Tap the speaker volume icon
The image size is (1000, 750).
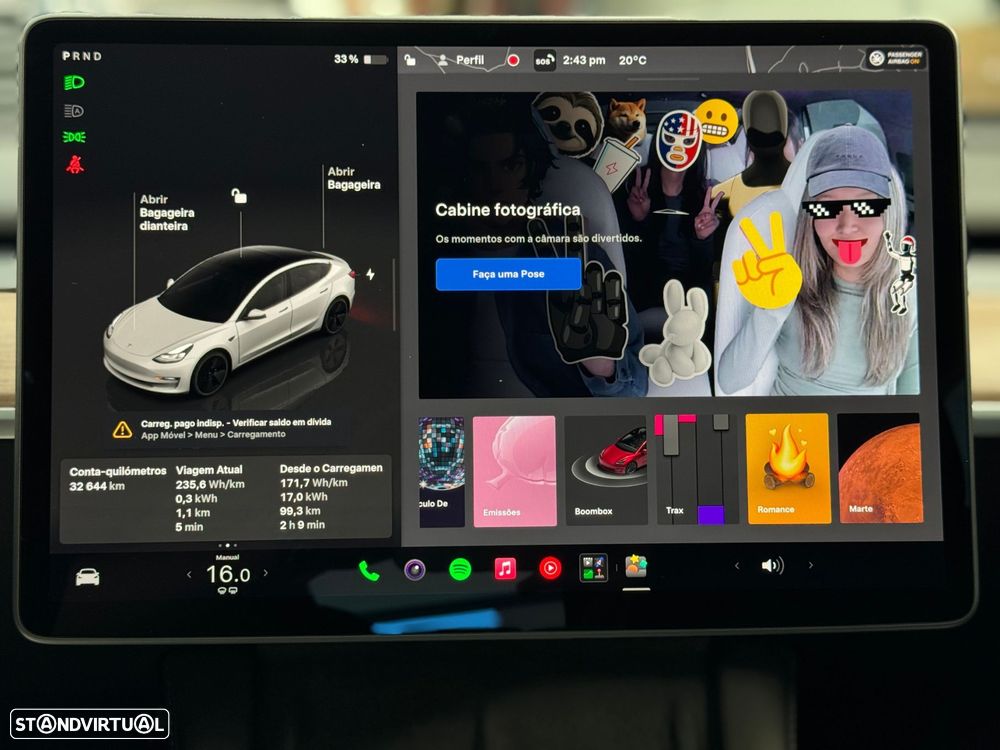[x=772, y=566]
